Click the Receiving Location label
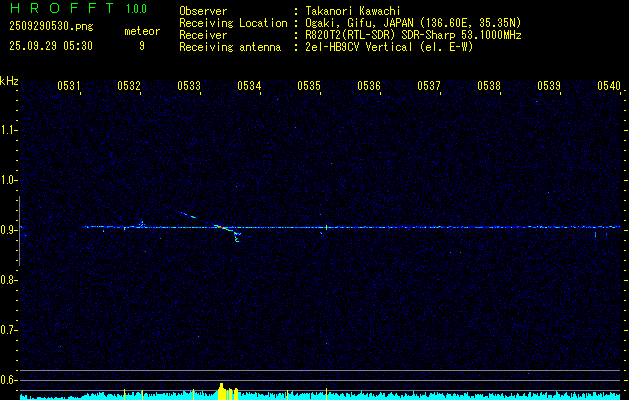The width and height of the screenshot is (629, 400). [x=233, y=24]
